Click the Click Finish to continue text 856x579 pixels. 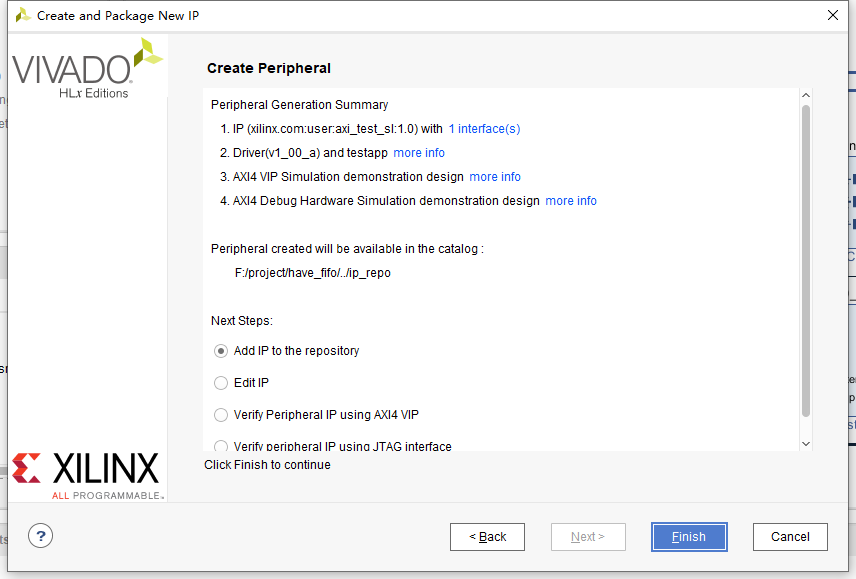click(x=268, y=465)
